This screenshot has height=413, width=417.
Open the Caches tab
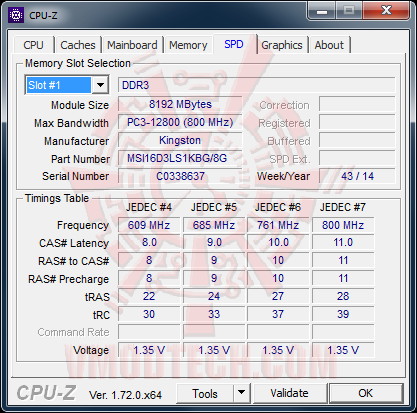pos(78,45)
